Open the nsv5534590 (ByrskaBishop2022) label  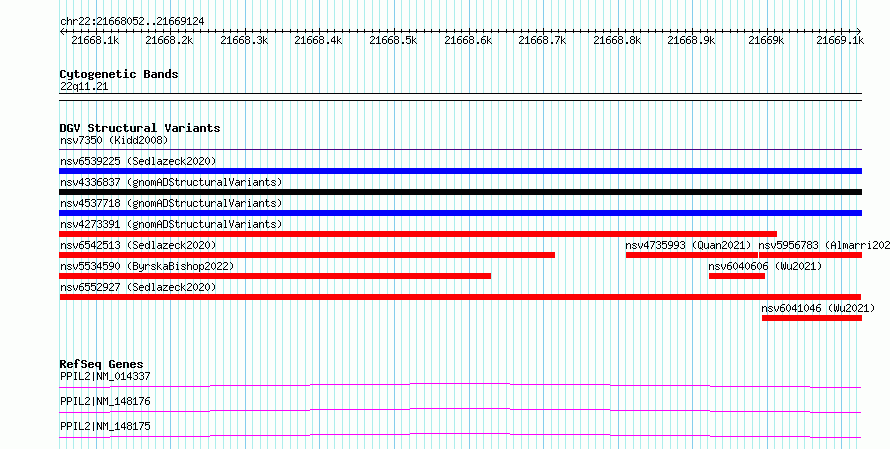coord(147,266)
